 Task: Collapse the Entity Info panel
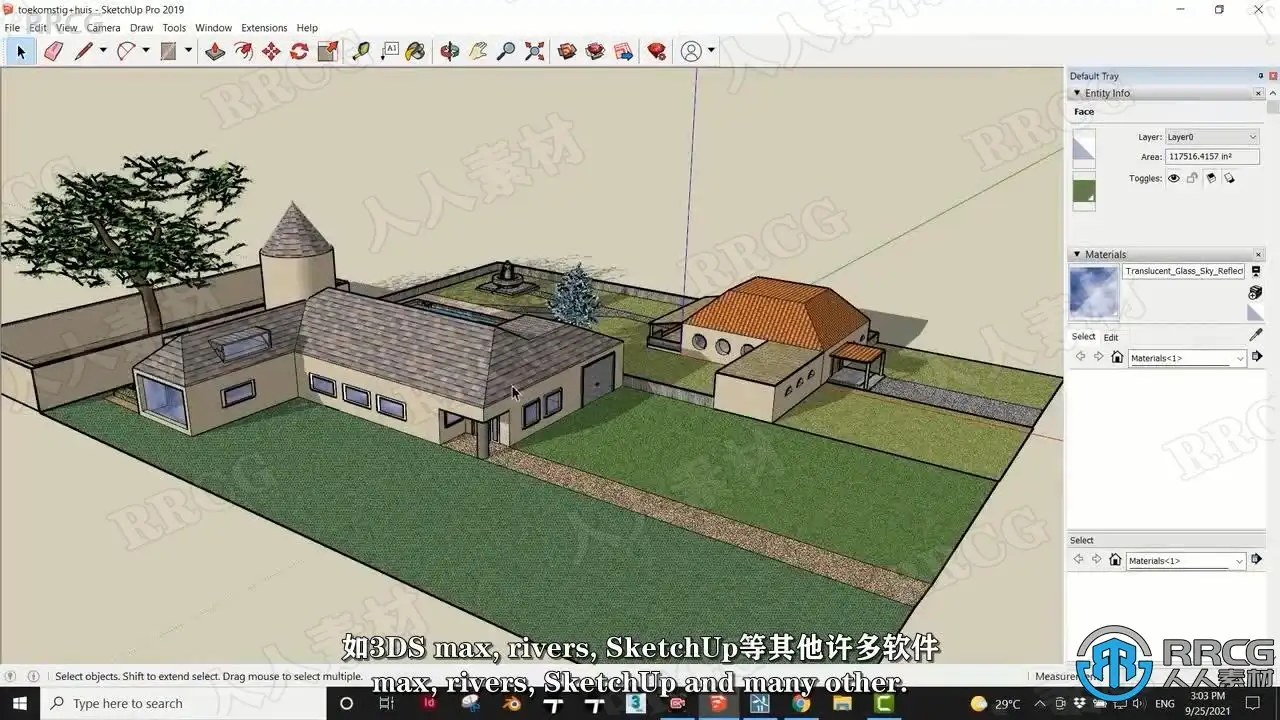pyautogui.click(x=1077, y=93)
